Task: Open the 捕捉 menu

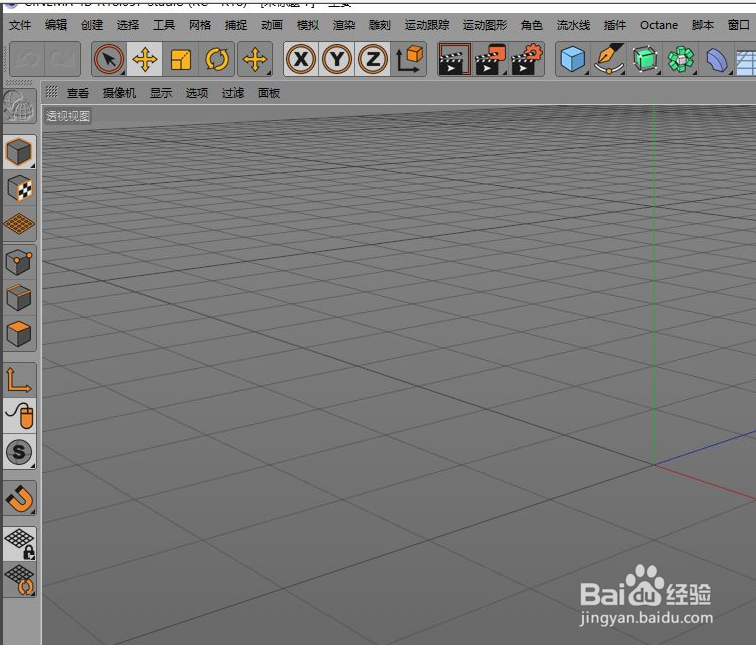Action: click(x=236, y=25)
